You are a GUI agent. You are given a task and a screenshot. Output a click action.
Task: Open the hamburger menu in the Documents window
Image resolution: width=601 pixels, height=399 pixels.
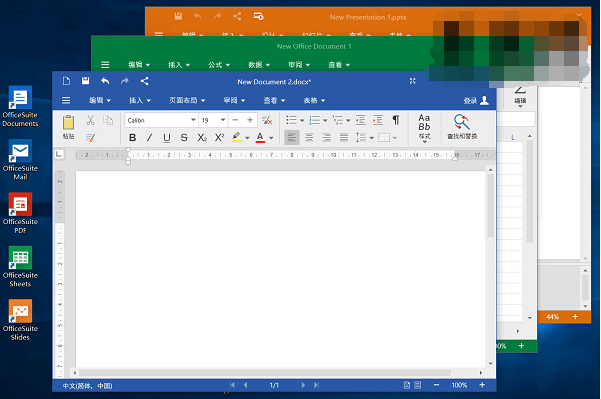point(66,100)
